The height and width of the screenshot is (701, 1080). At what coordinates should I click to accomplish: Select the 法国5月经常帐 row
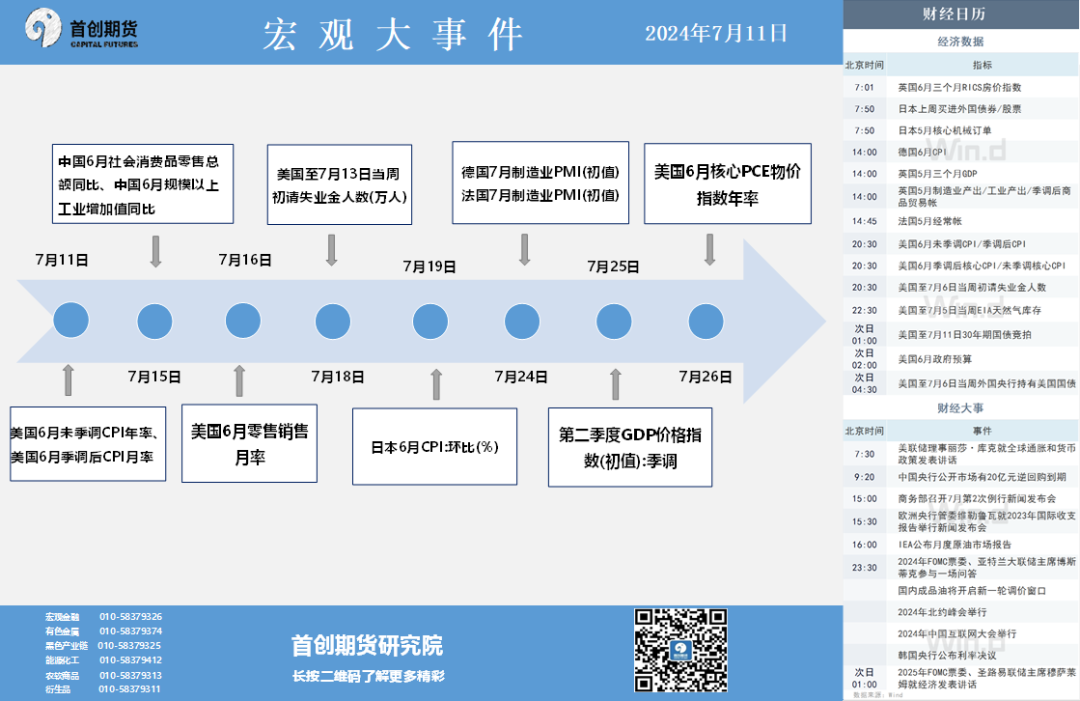point(961,221)
